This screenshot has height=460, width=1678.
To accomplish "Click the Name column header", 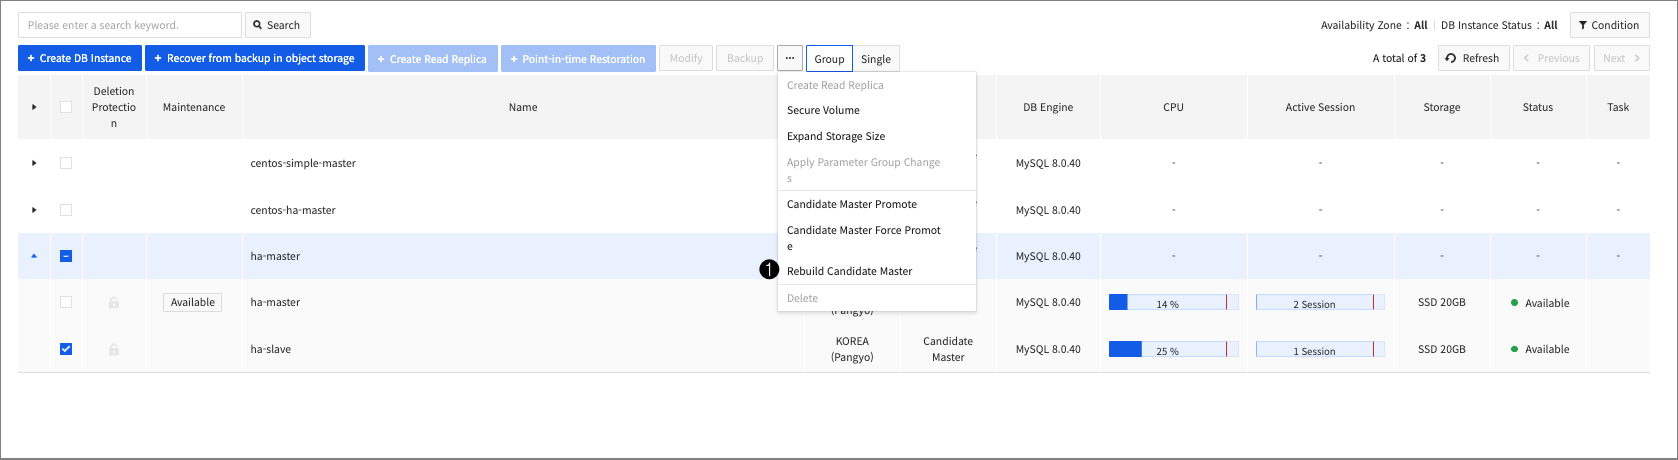I will pyautogui.click(x=523, y=107).
